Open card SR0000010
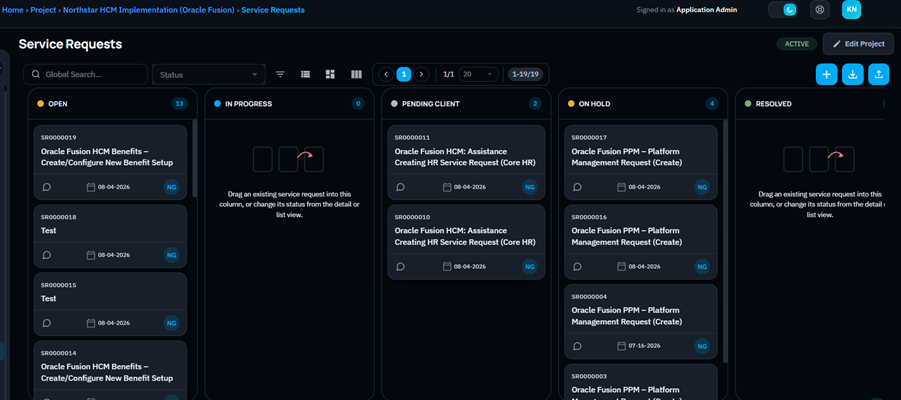Screen dimensions: 901x400 coord(466,242)
